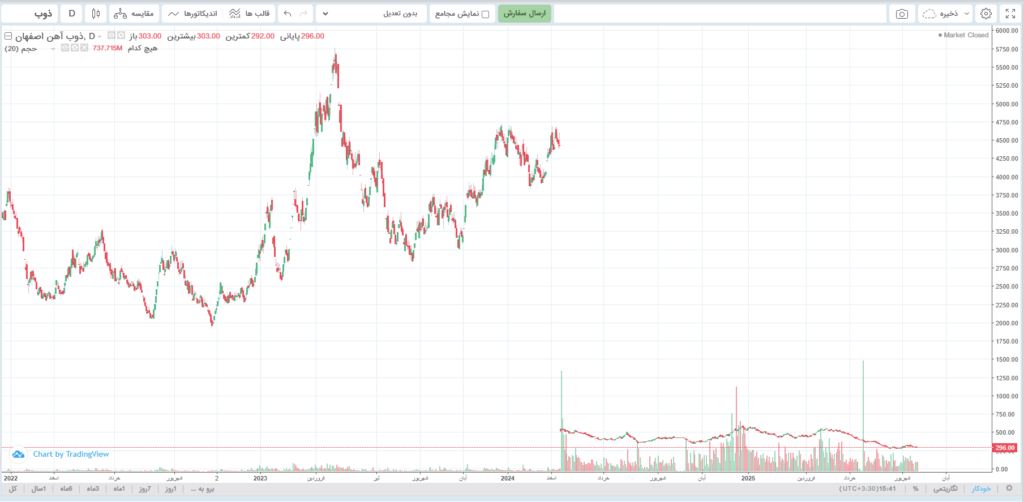Expand the بدون تعدیل adjustment dropdown
The image size is (1024, 502).
tap(377, 14)
